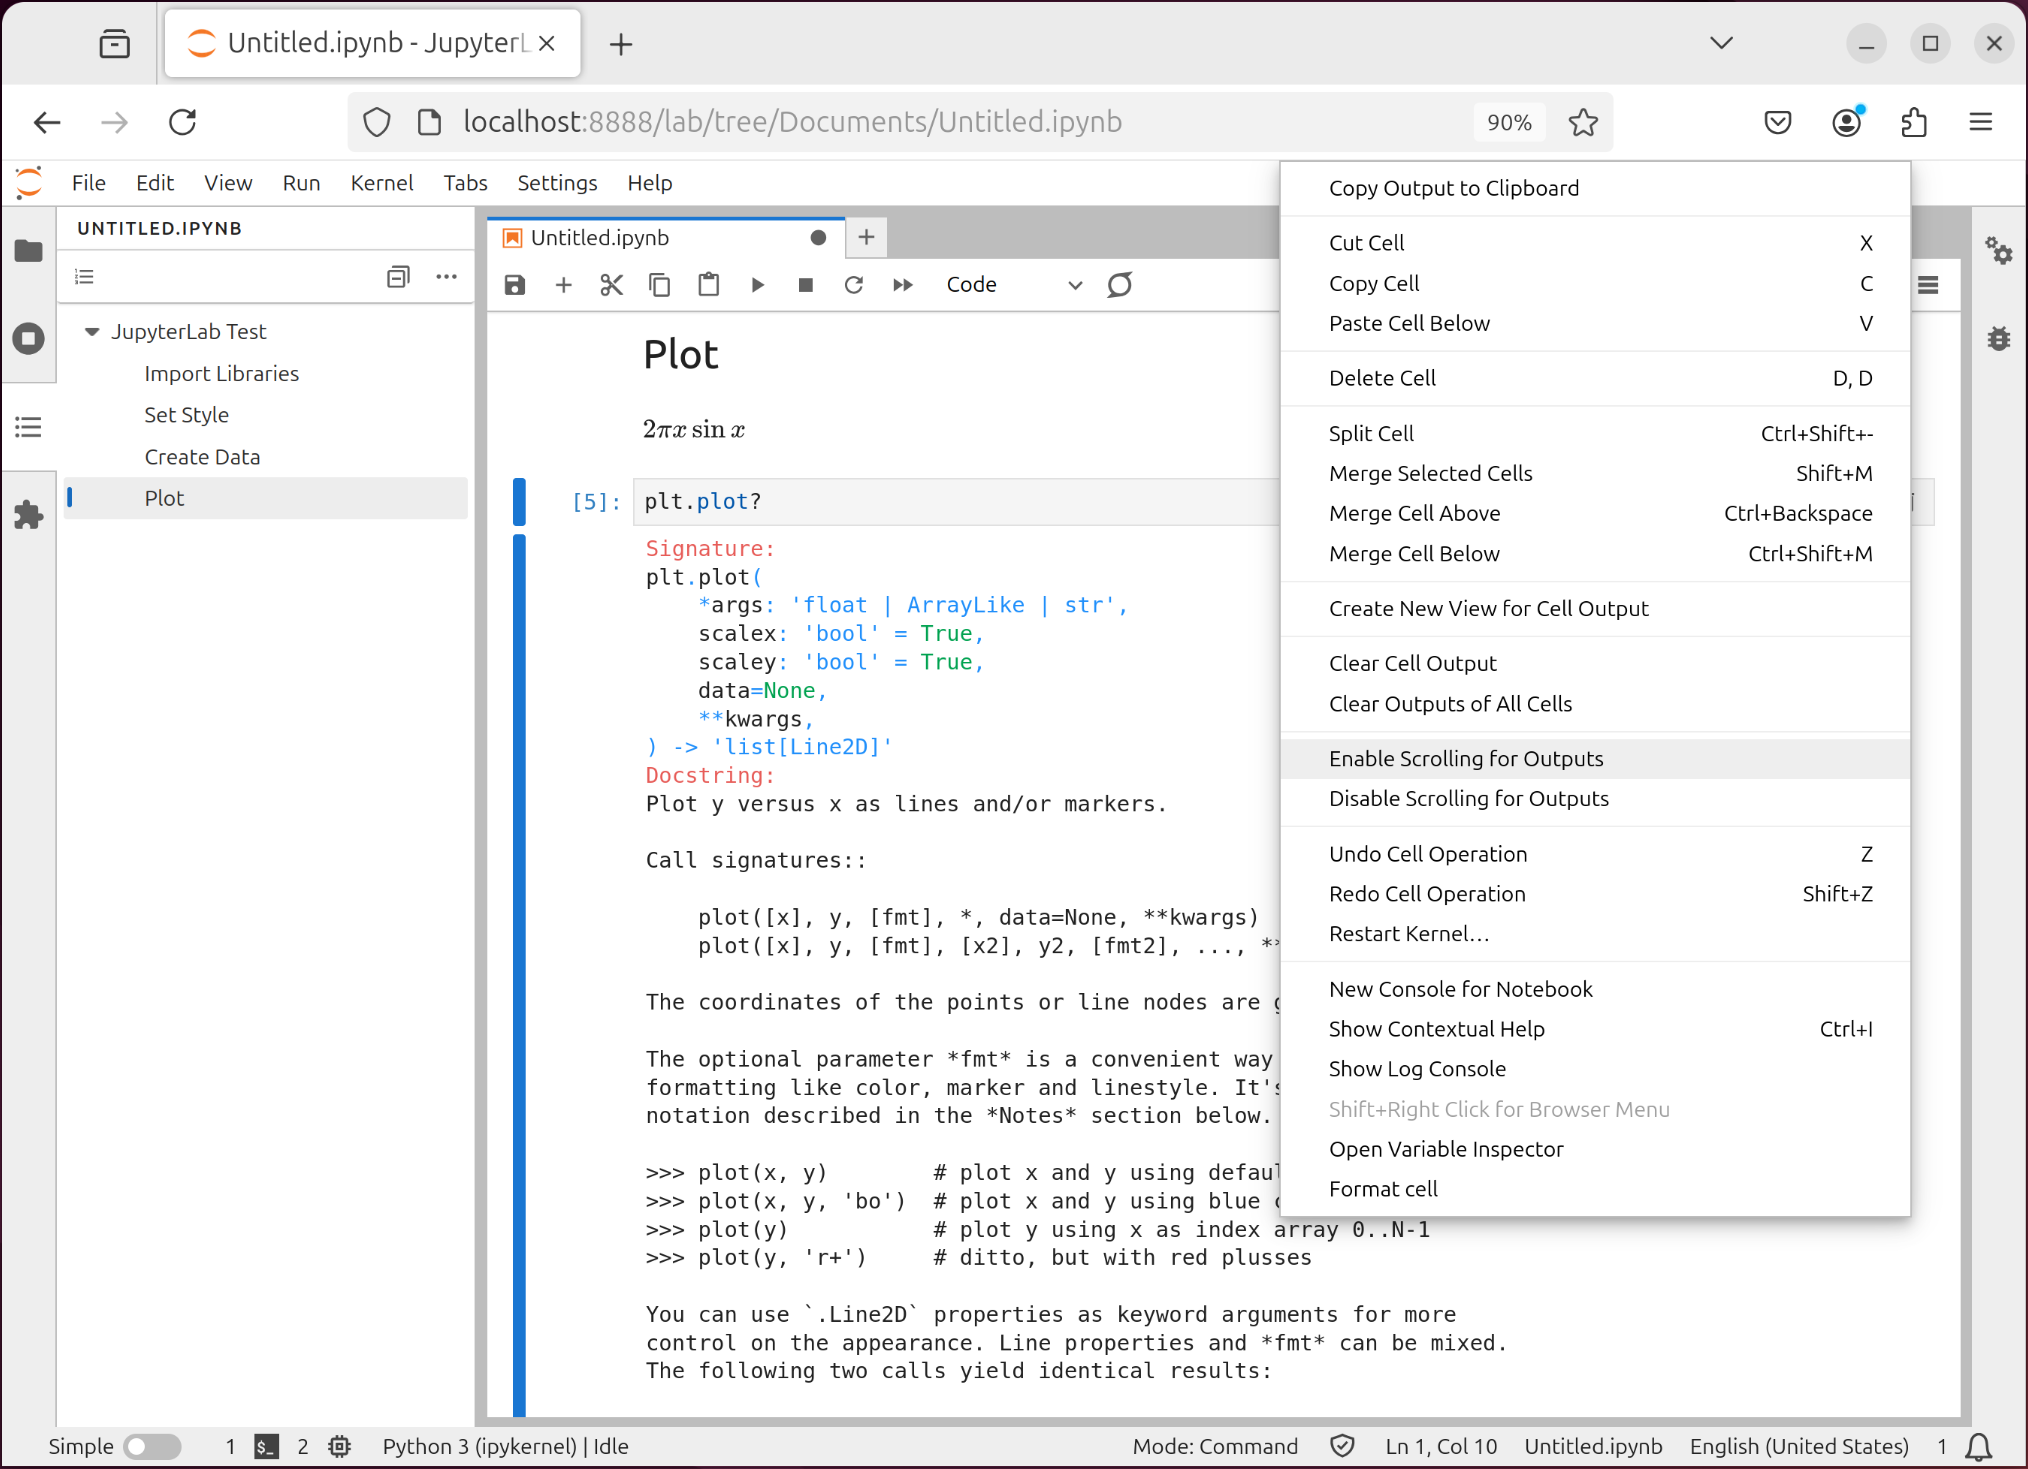This screenshot has width=2028, height=1469.
Task: Open the View menu
Action: click(x=228, y=183)
